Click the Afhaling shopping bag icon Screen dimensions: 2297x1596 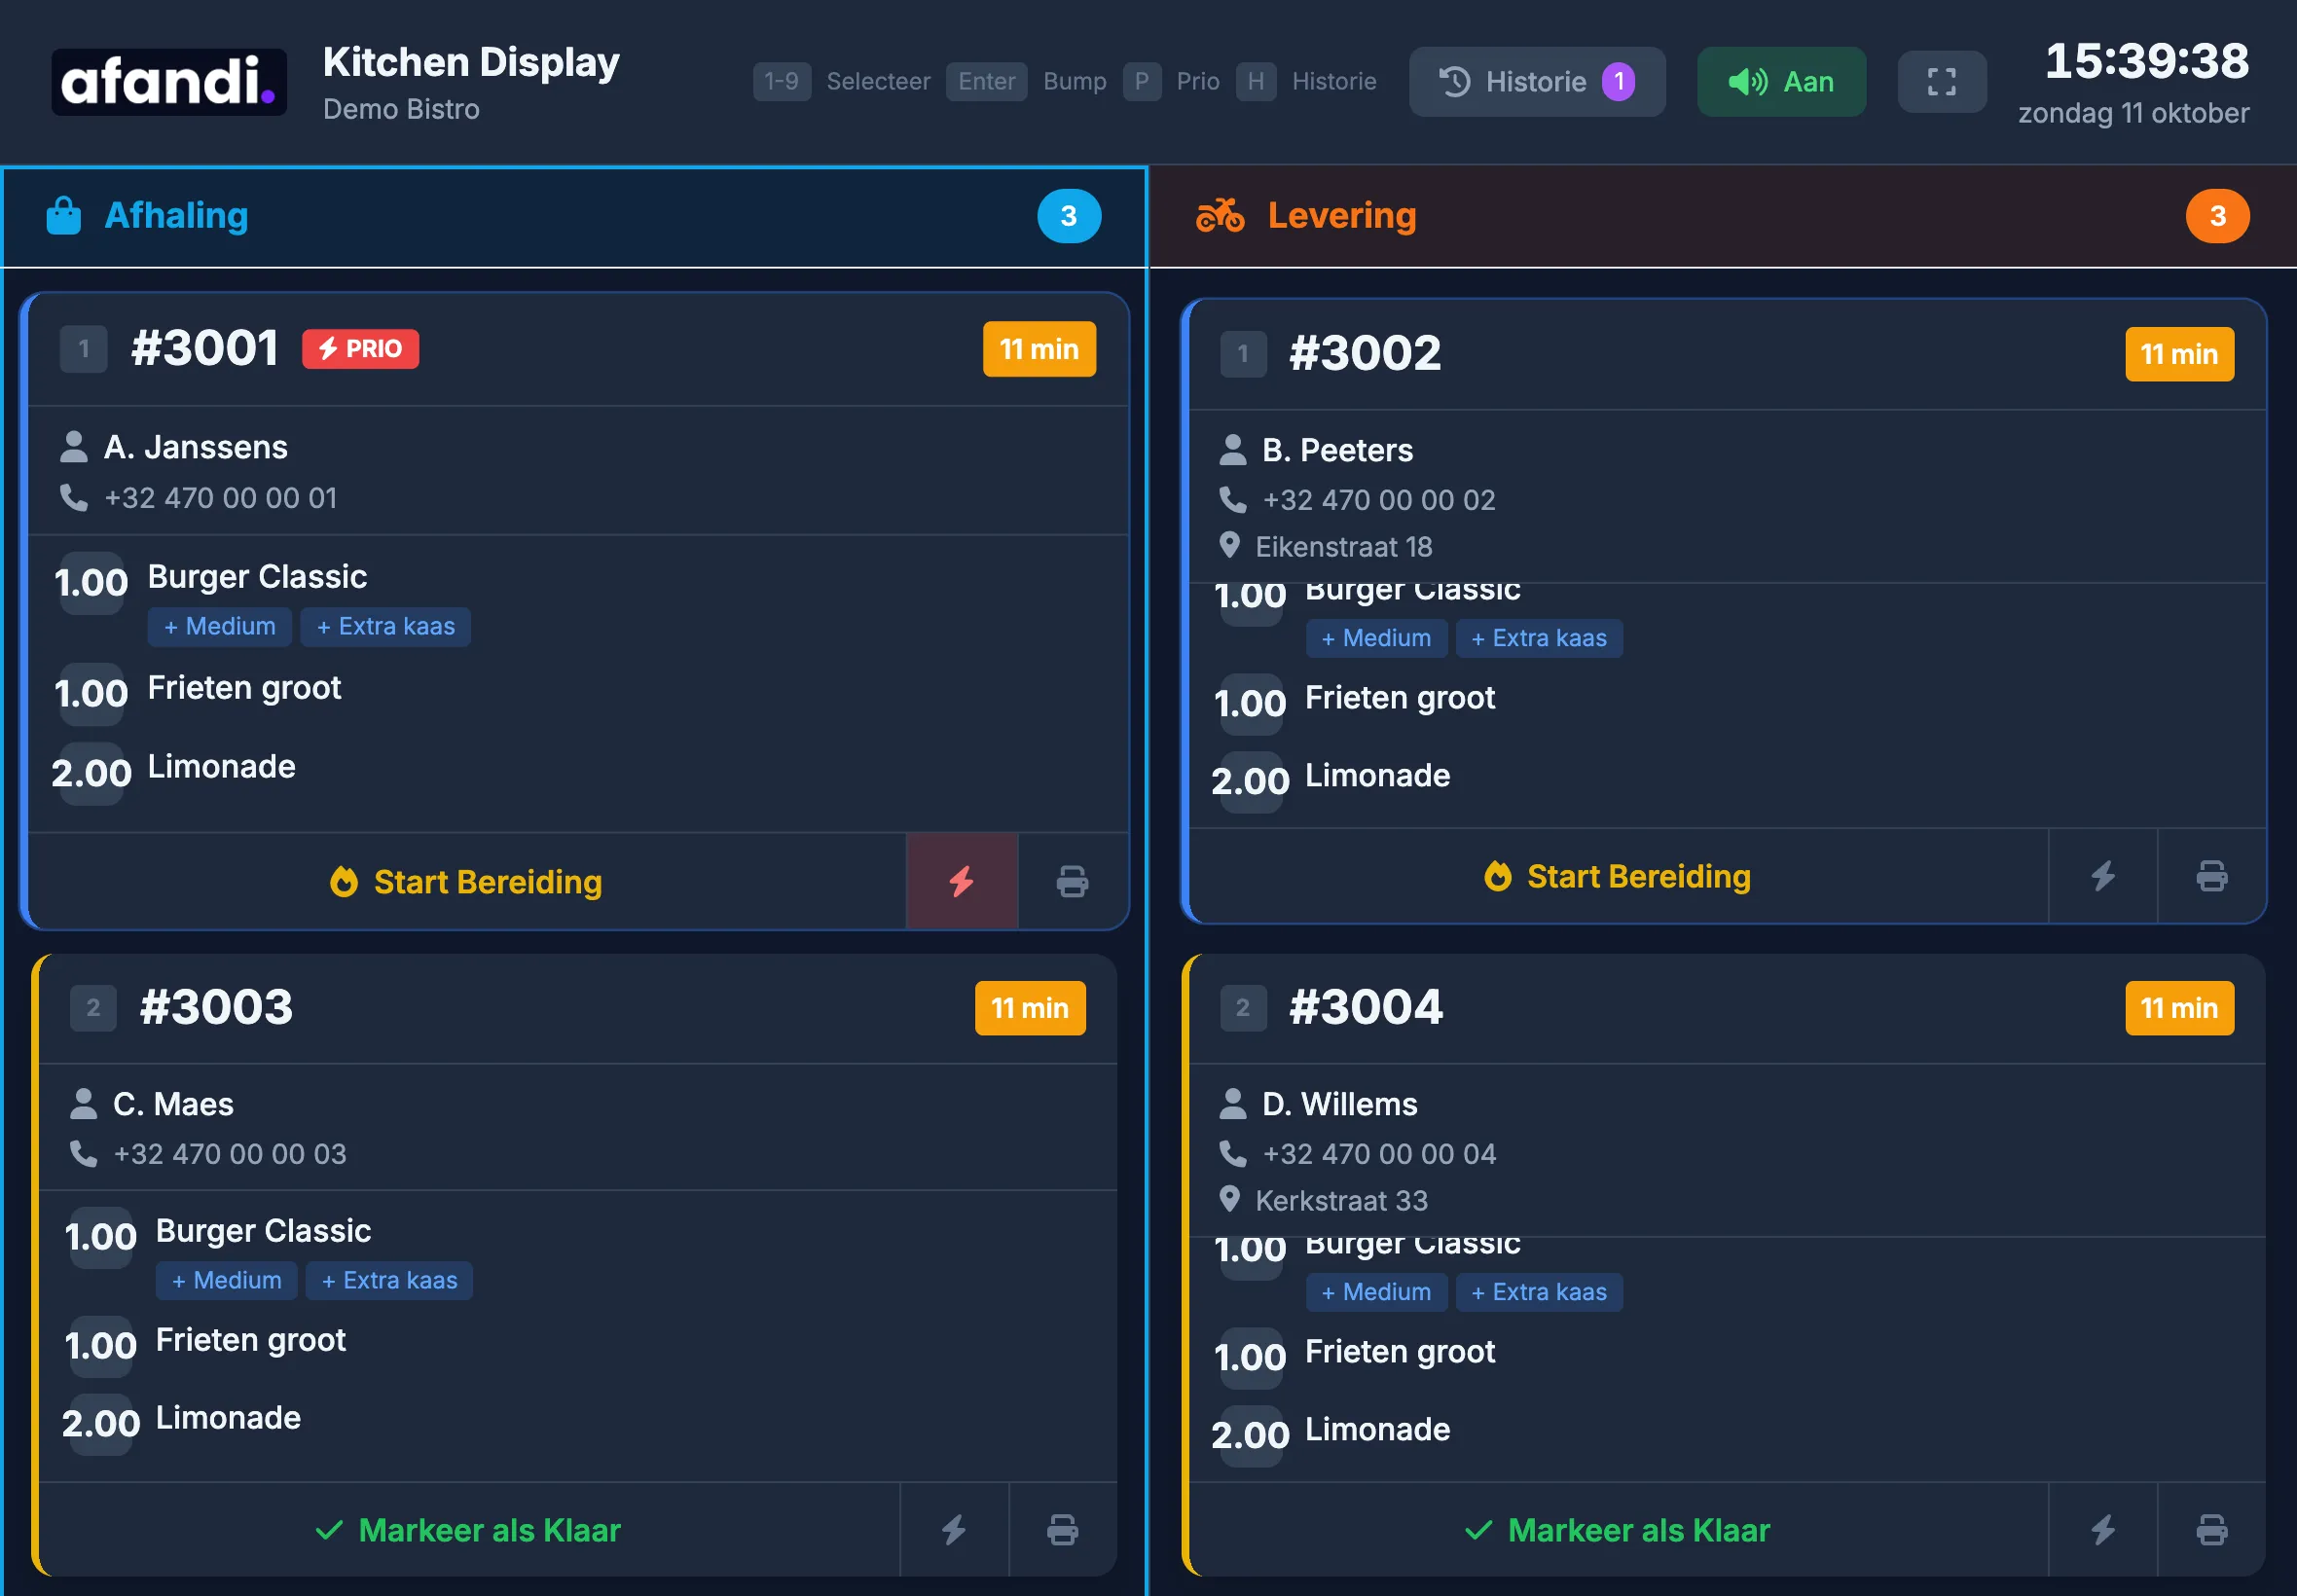pyautogui.click(x=64, y=215)
